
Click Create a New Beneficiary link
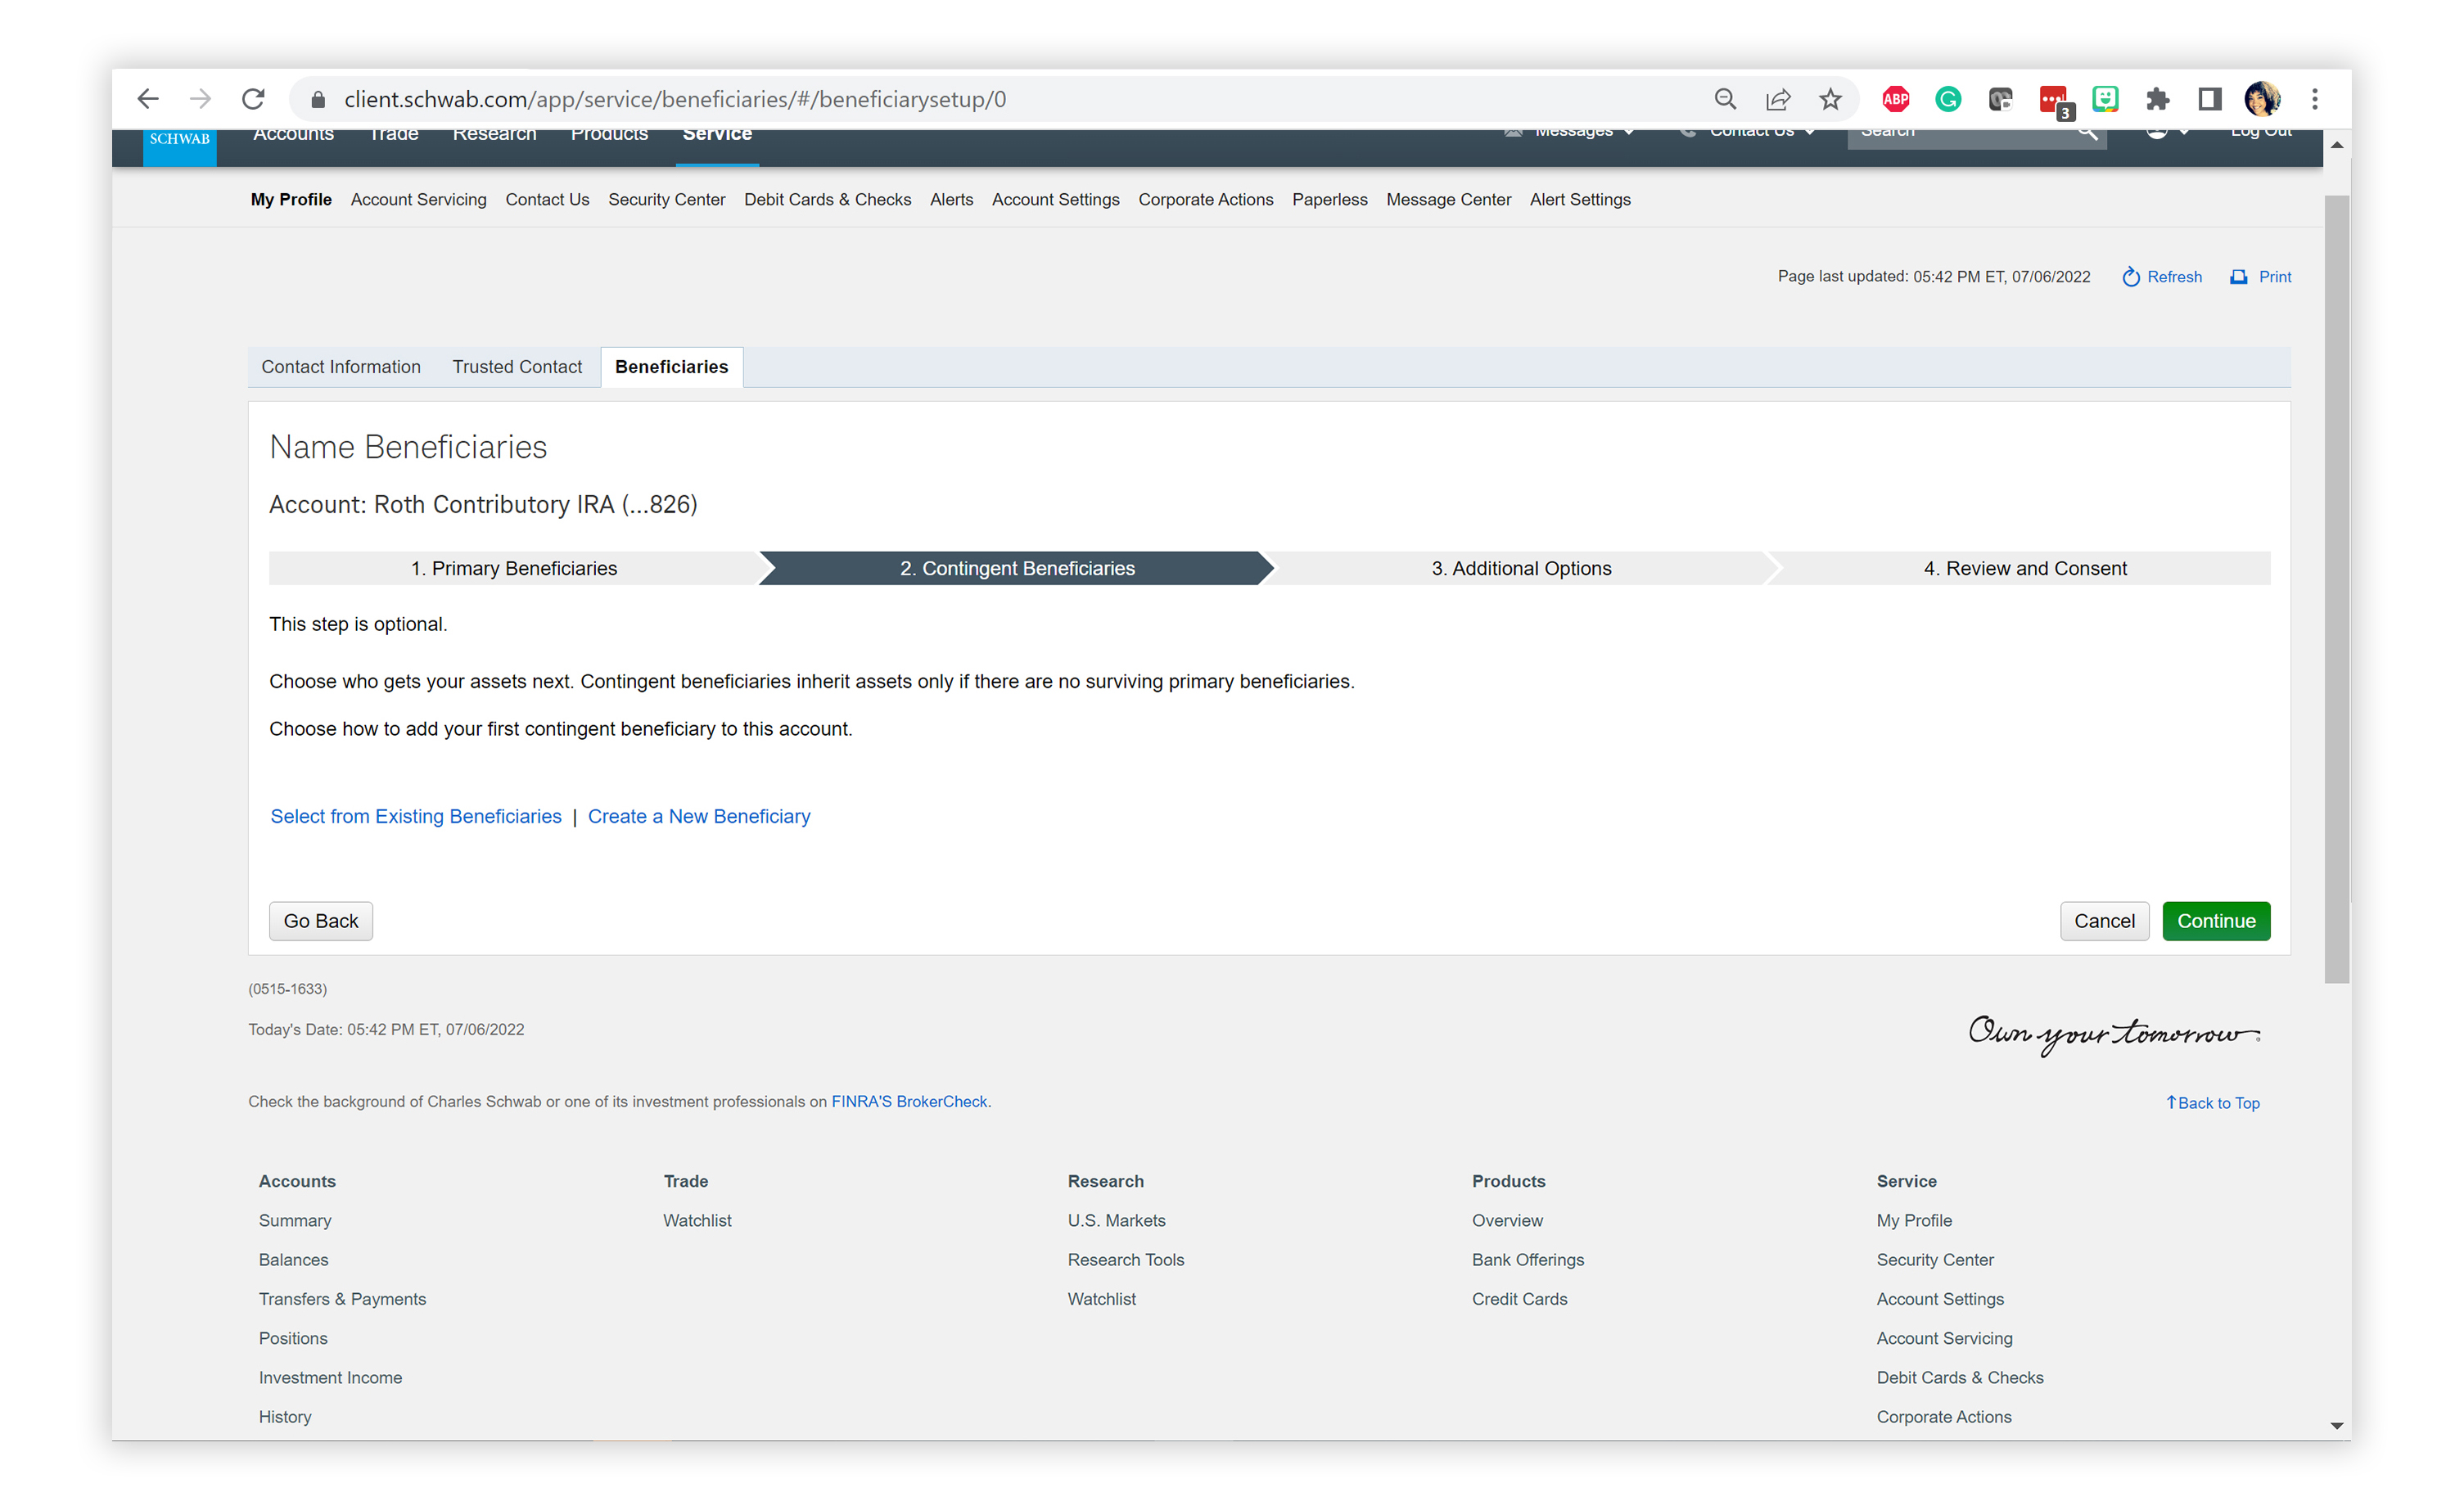tap(699, 816)
